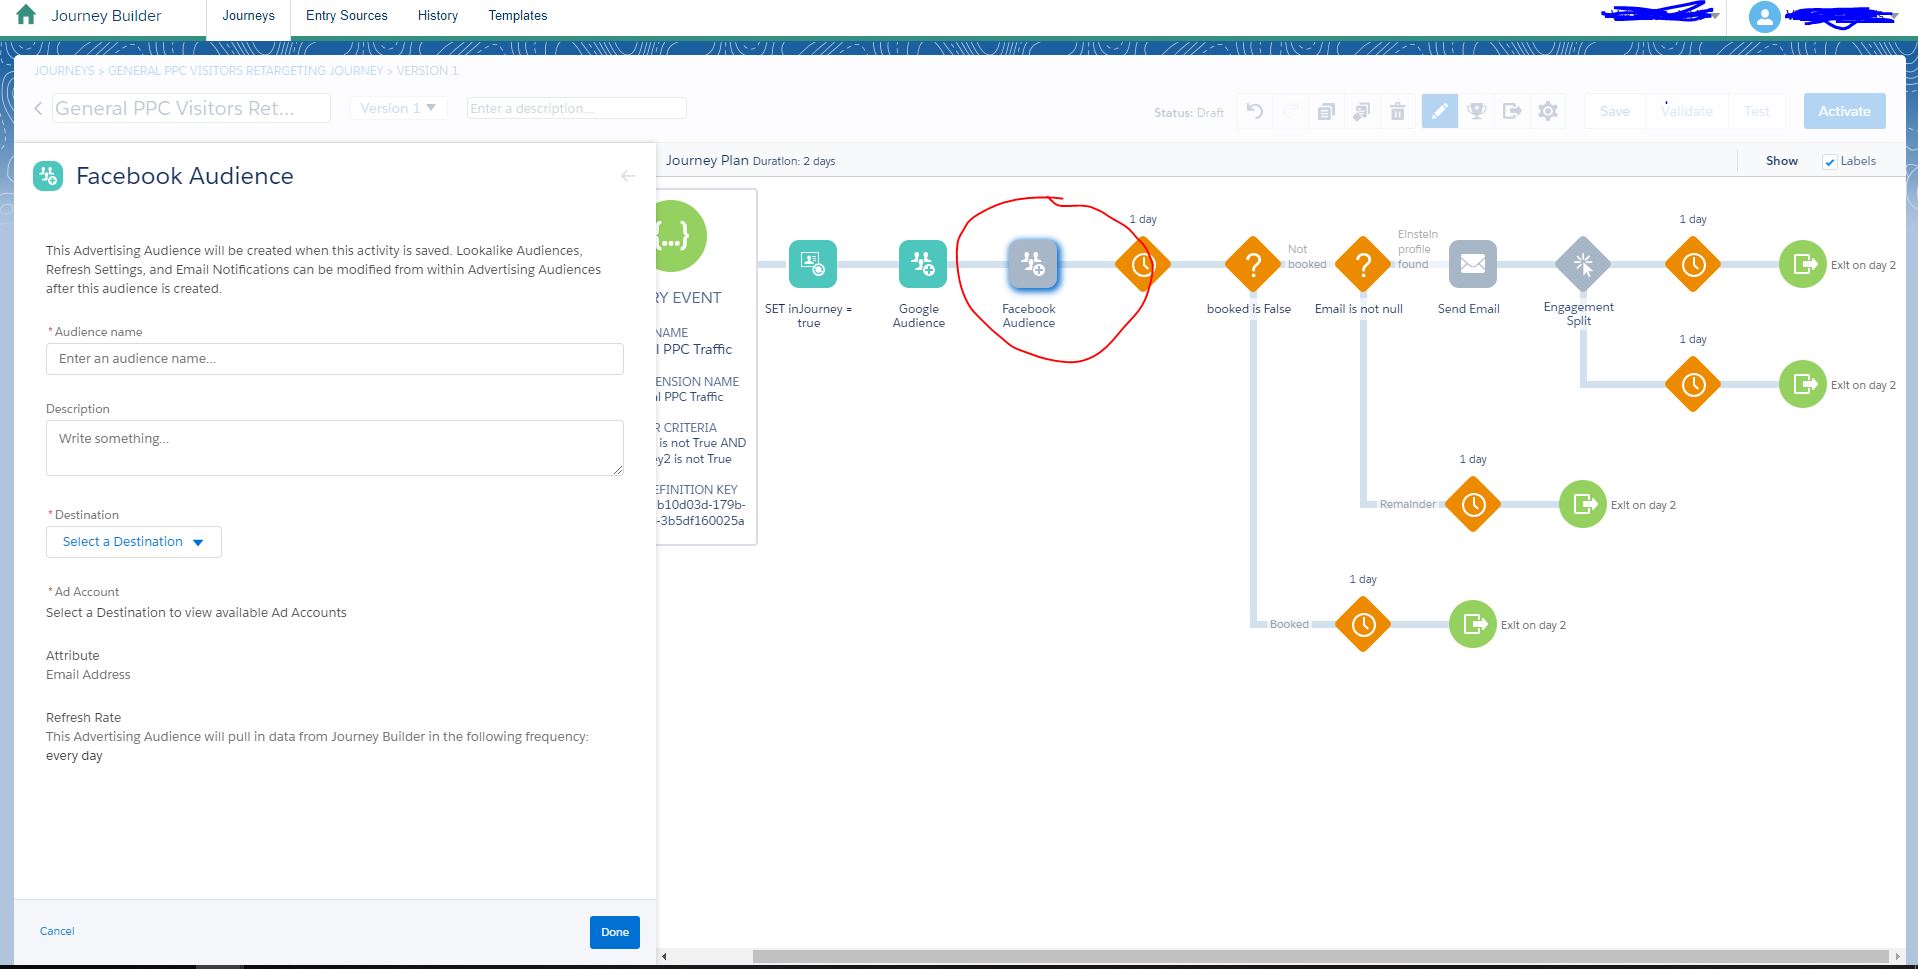Open the Version 1 dropdown
This screenshot has height=969, width=1918.
(397, 108)
